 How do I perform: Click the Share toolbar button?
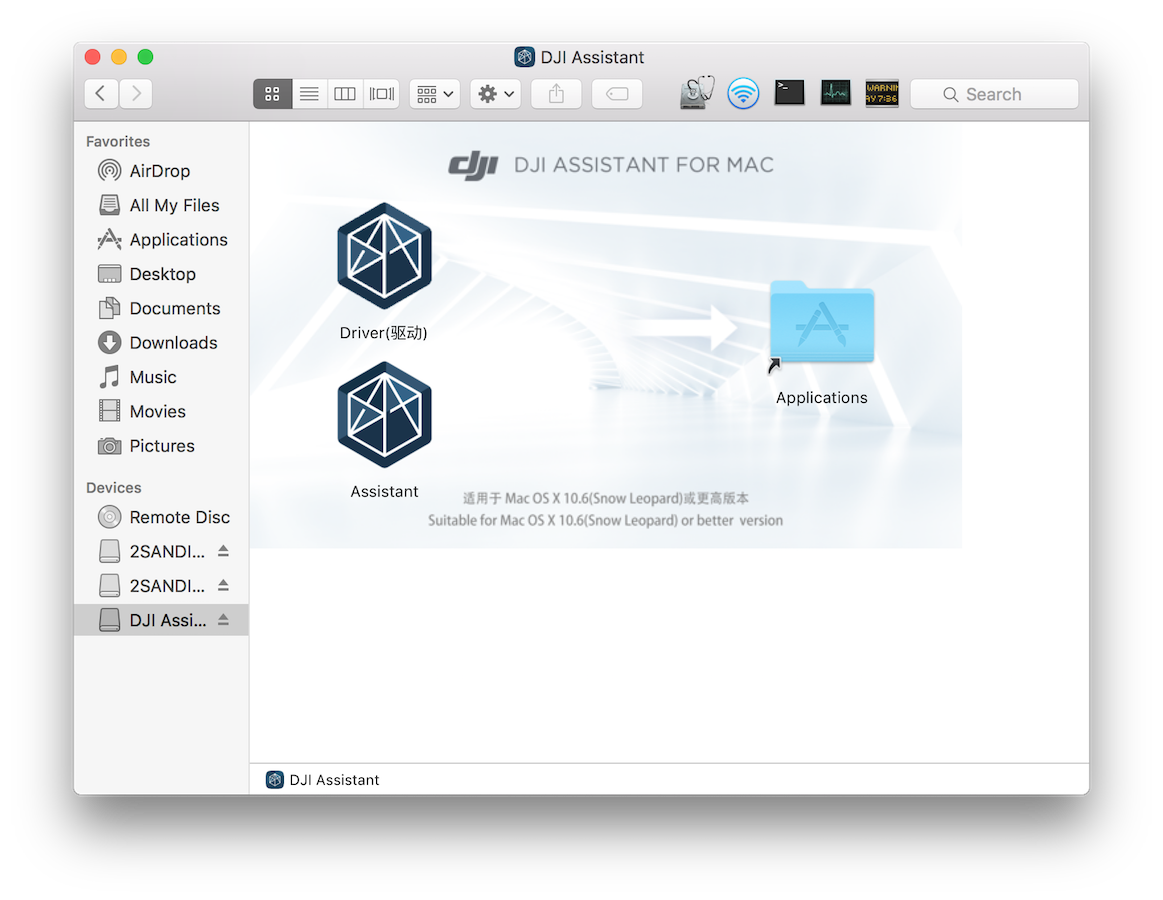click(556, 93)
